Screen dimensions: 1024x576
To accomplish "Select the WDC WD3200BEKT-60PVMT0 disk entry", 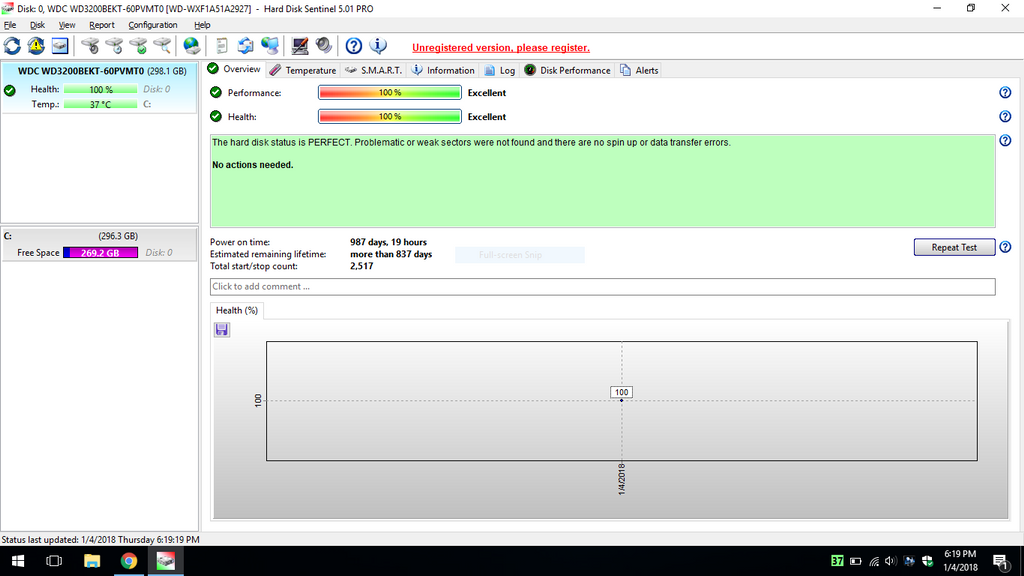I will point(99,88).
